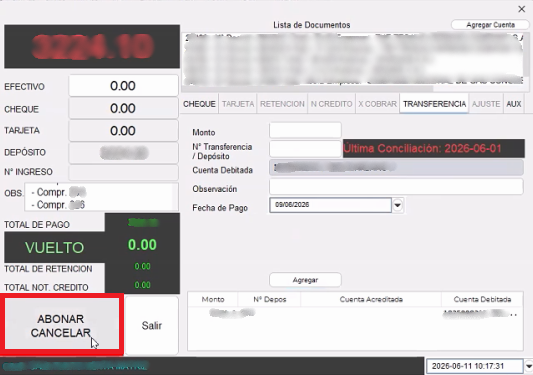This screenshot has width=533, height=375.
Task: Open the AJUSTE tab
Action: click(x=486, y=104)
